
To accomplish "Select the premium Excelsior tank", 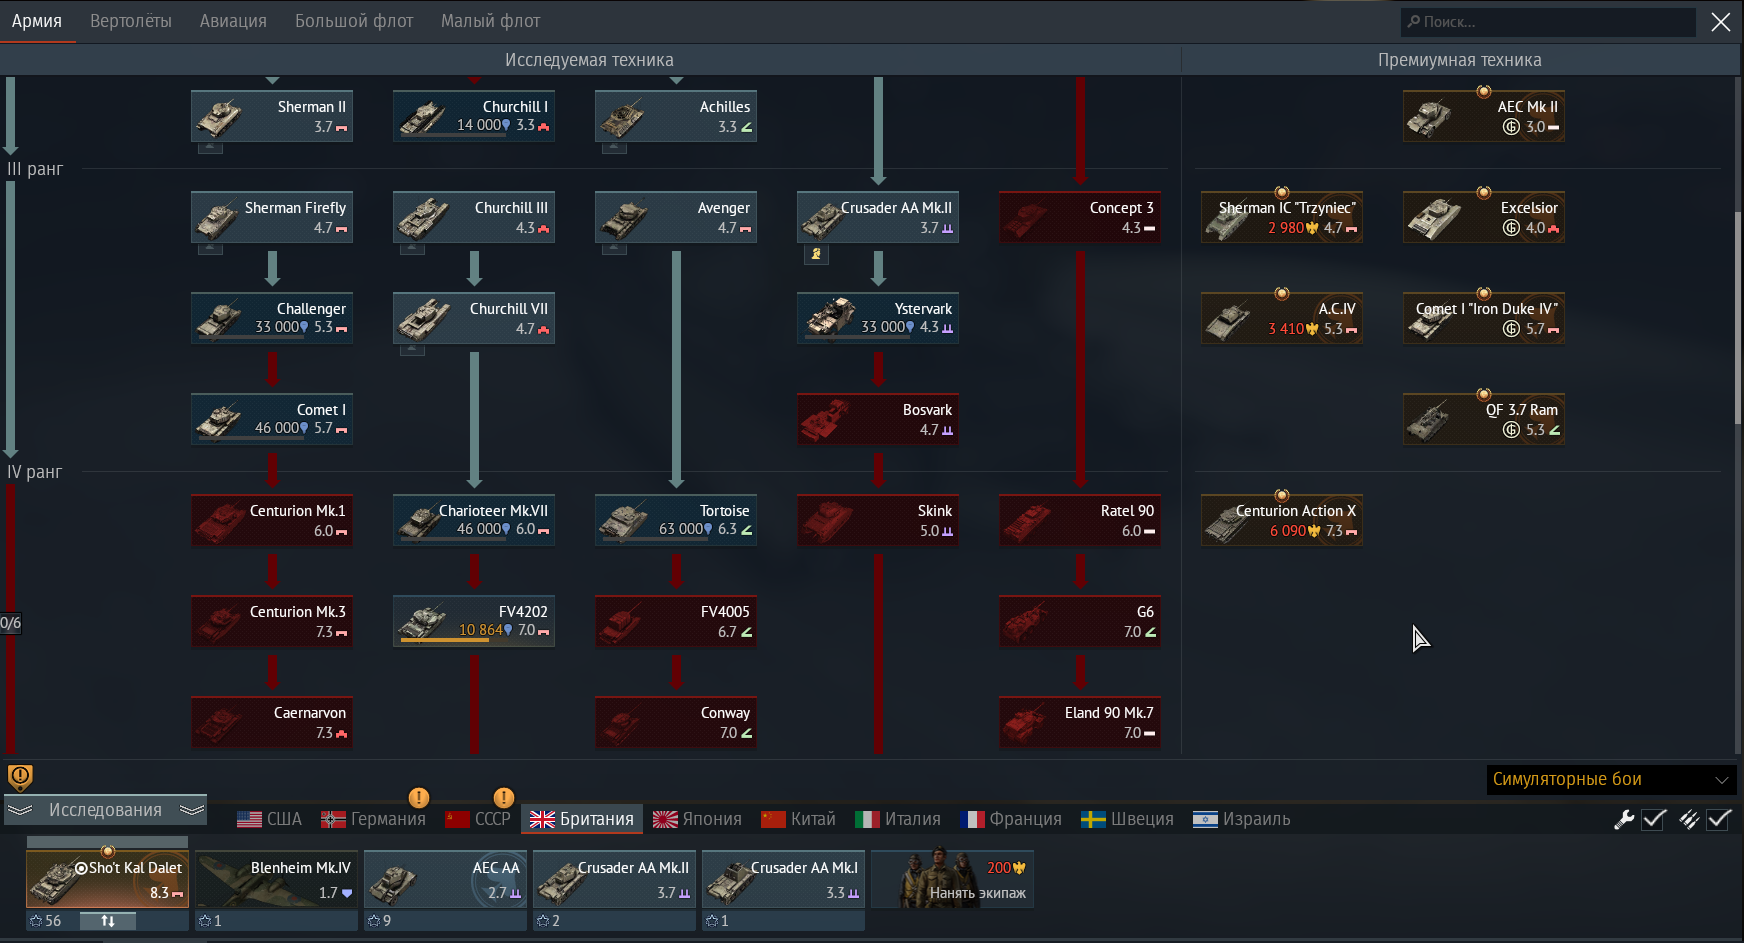I will pos(1484,217).
